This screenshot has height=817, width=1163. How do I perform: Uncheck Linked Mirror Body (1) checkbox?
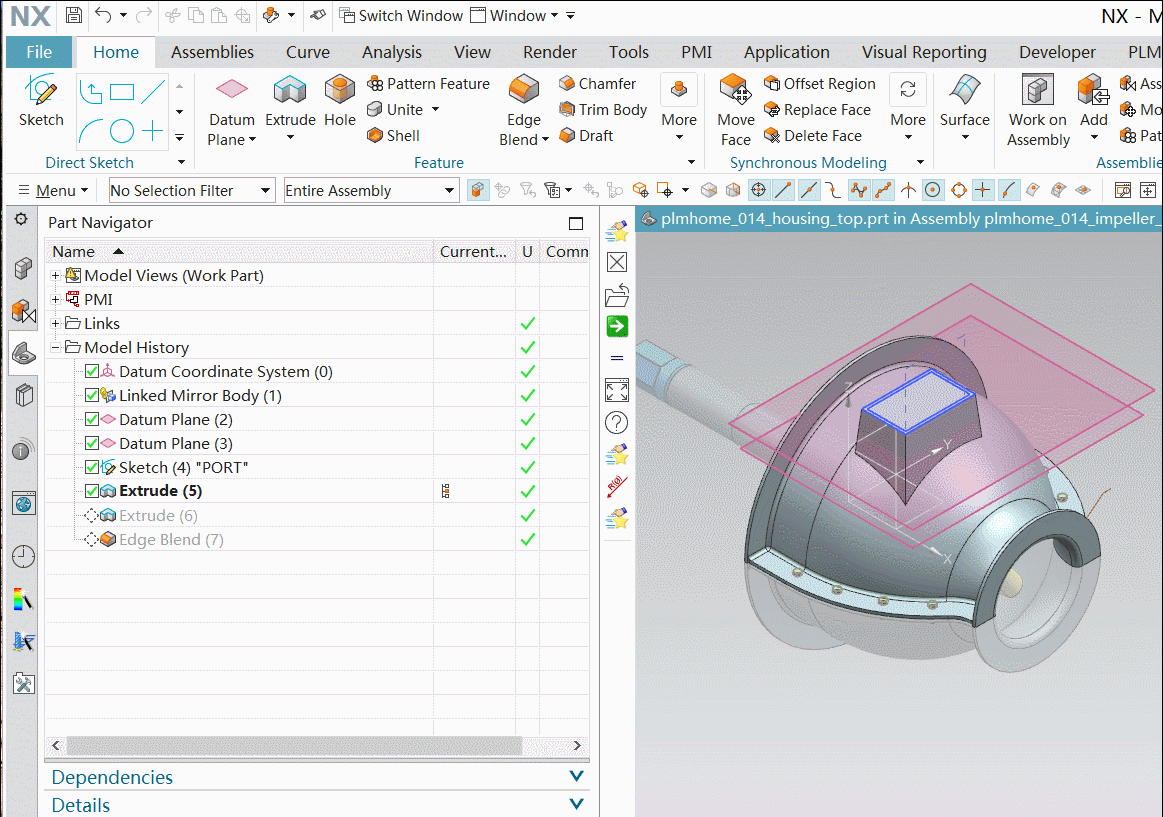pyautogui.click(x=92, y=395)
